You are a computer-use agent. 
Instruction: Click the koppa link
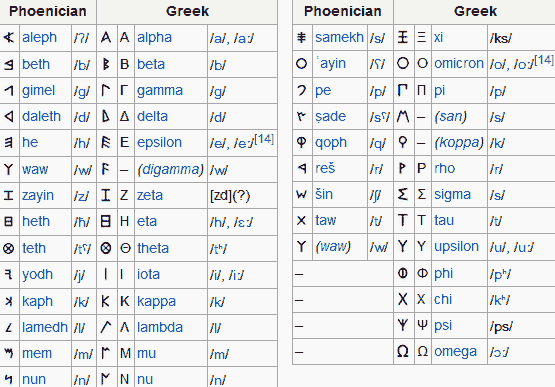point(459,142)
